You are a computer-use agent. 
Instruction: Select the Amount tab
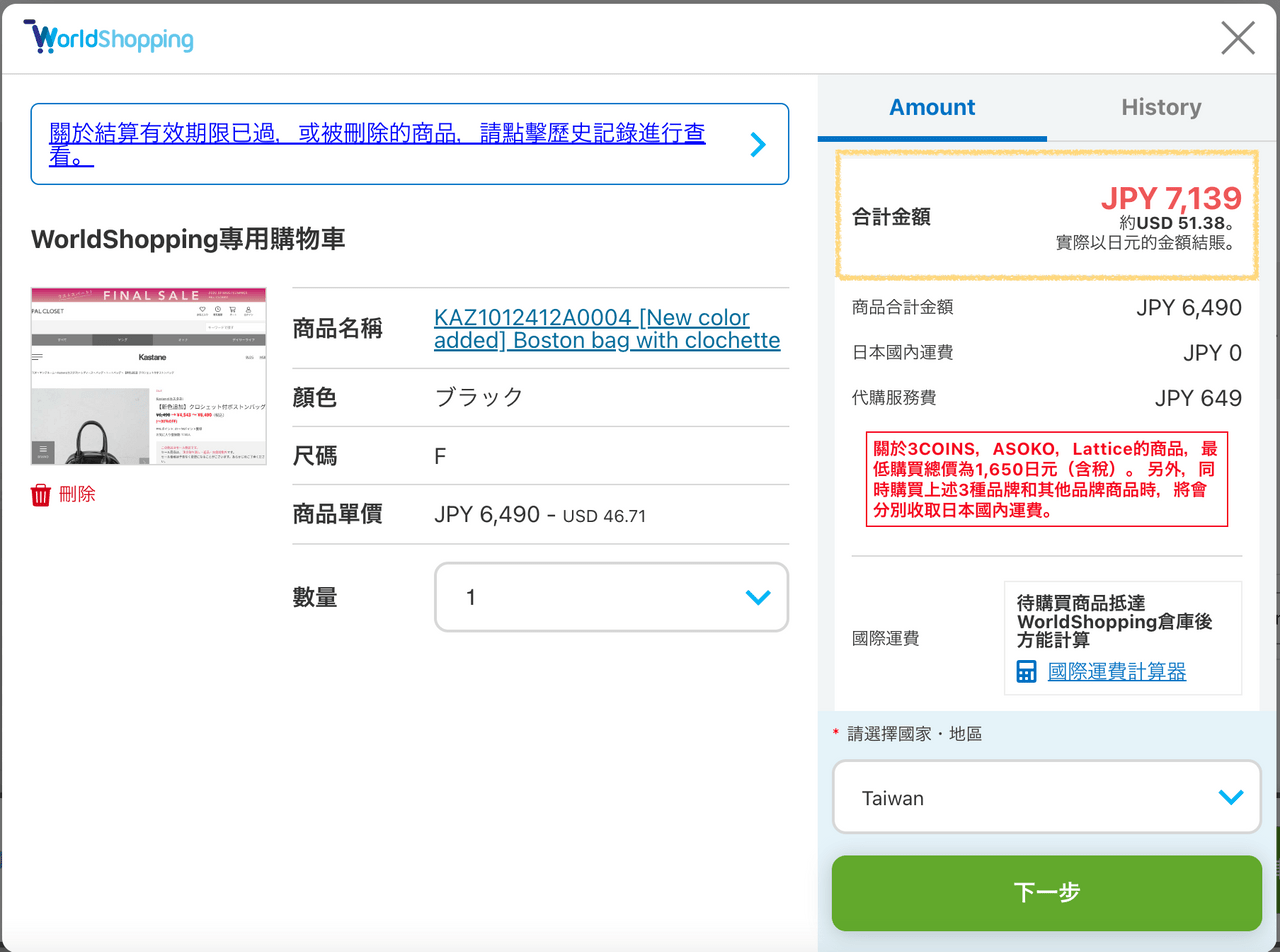pyautogui.click(x=932, y=107)
